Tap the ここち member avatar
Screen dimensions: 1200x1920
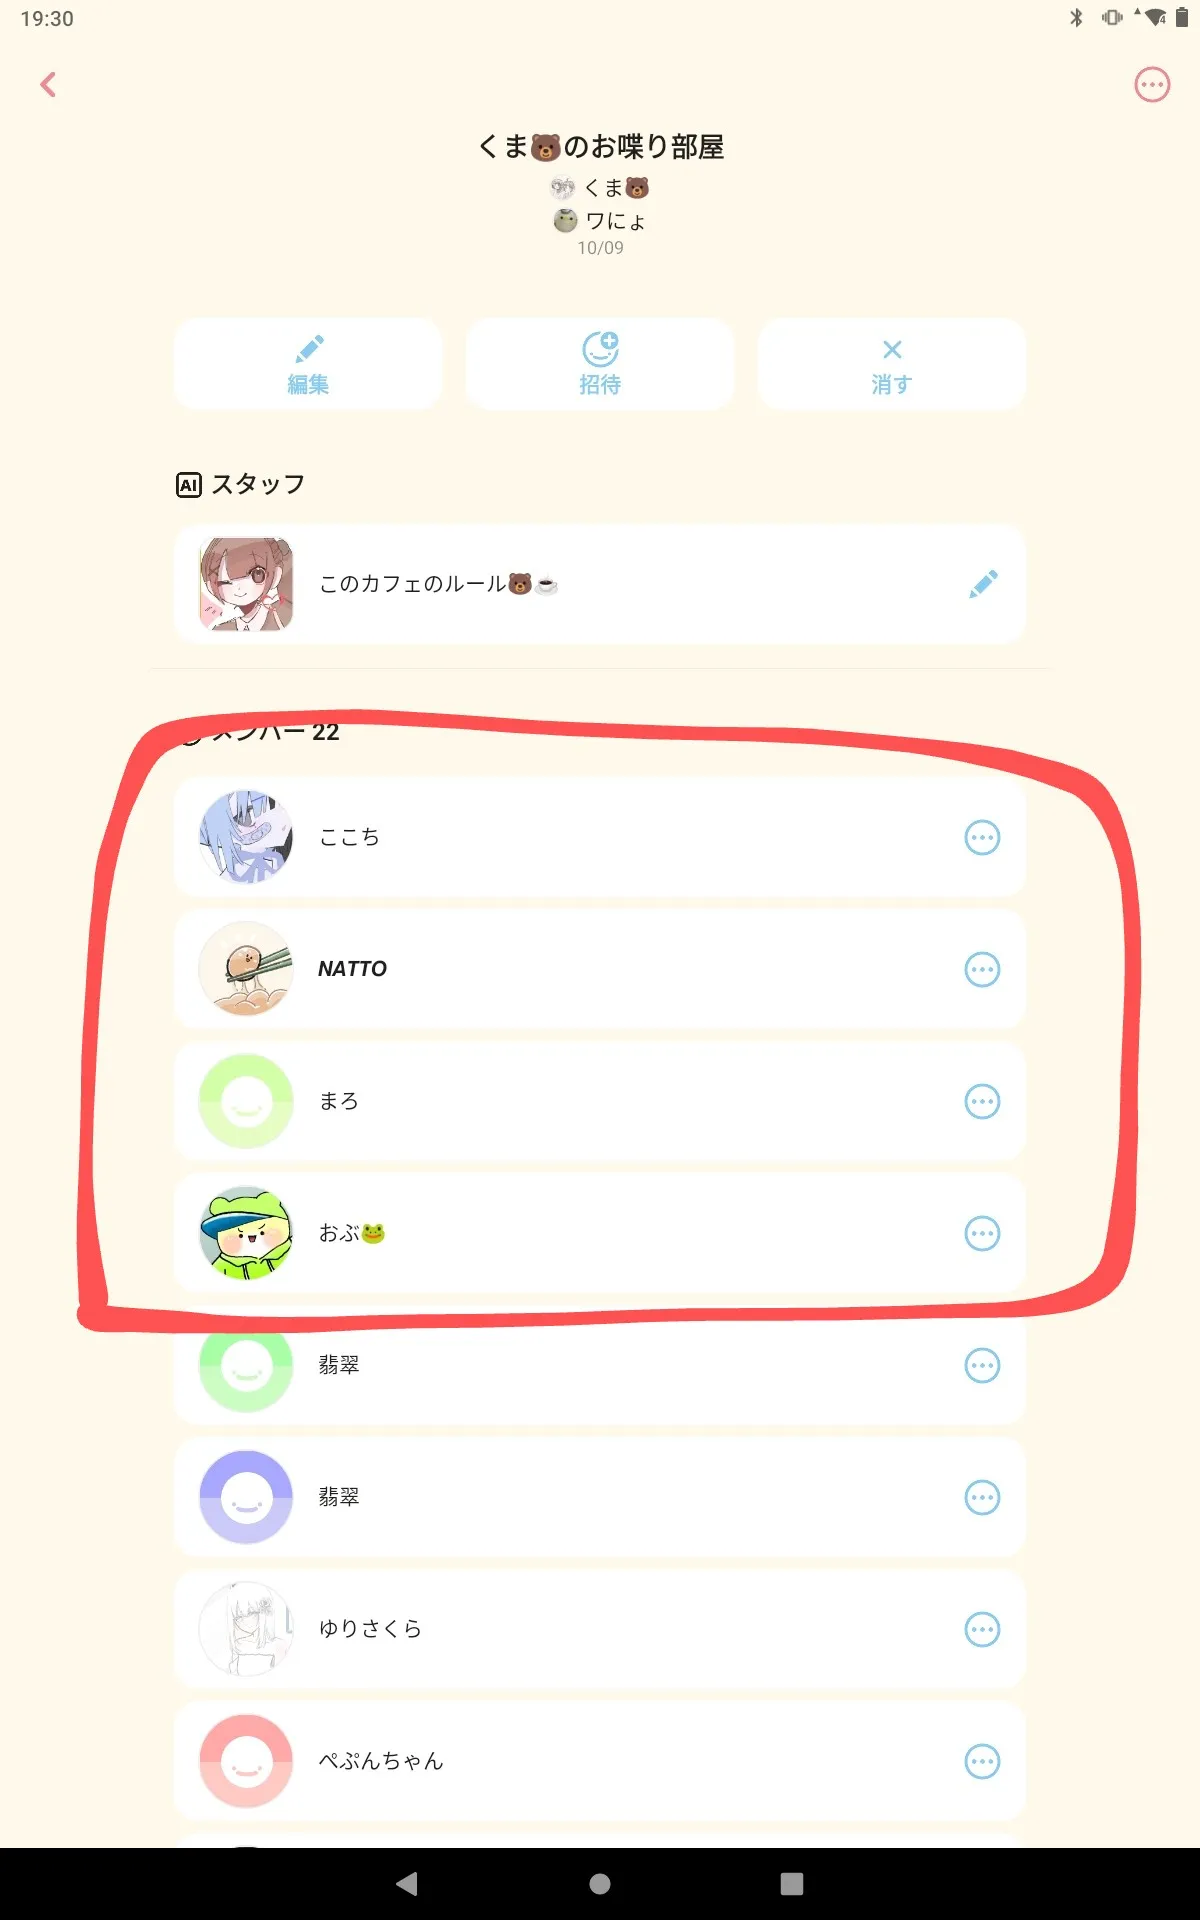246,837
